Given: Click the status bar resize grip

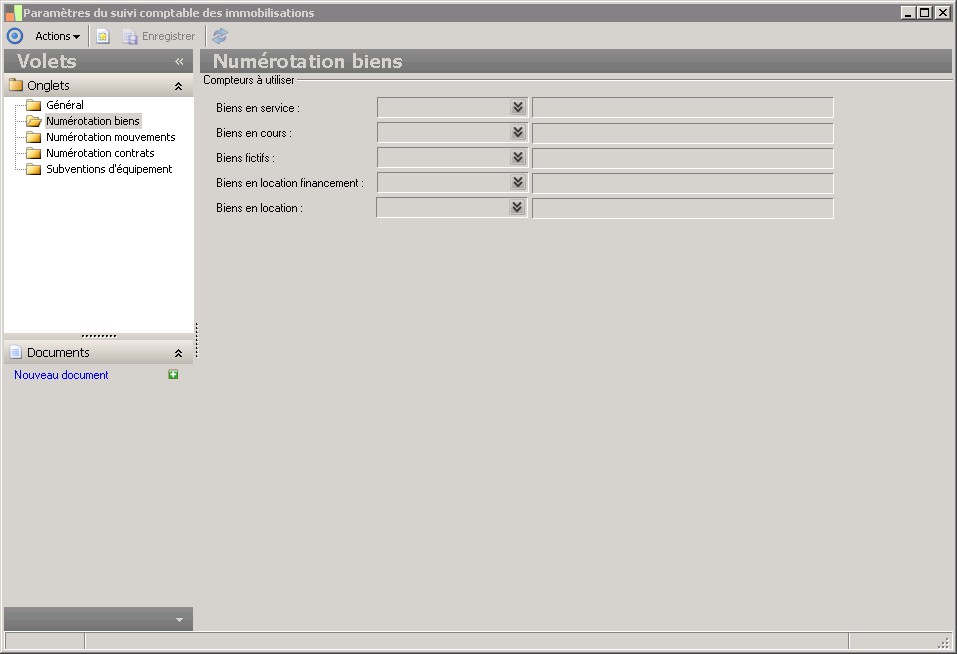Looking at the screenshot, I should tap(944, 642).
